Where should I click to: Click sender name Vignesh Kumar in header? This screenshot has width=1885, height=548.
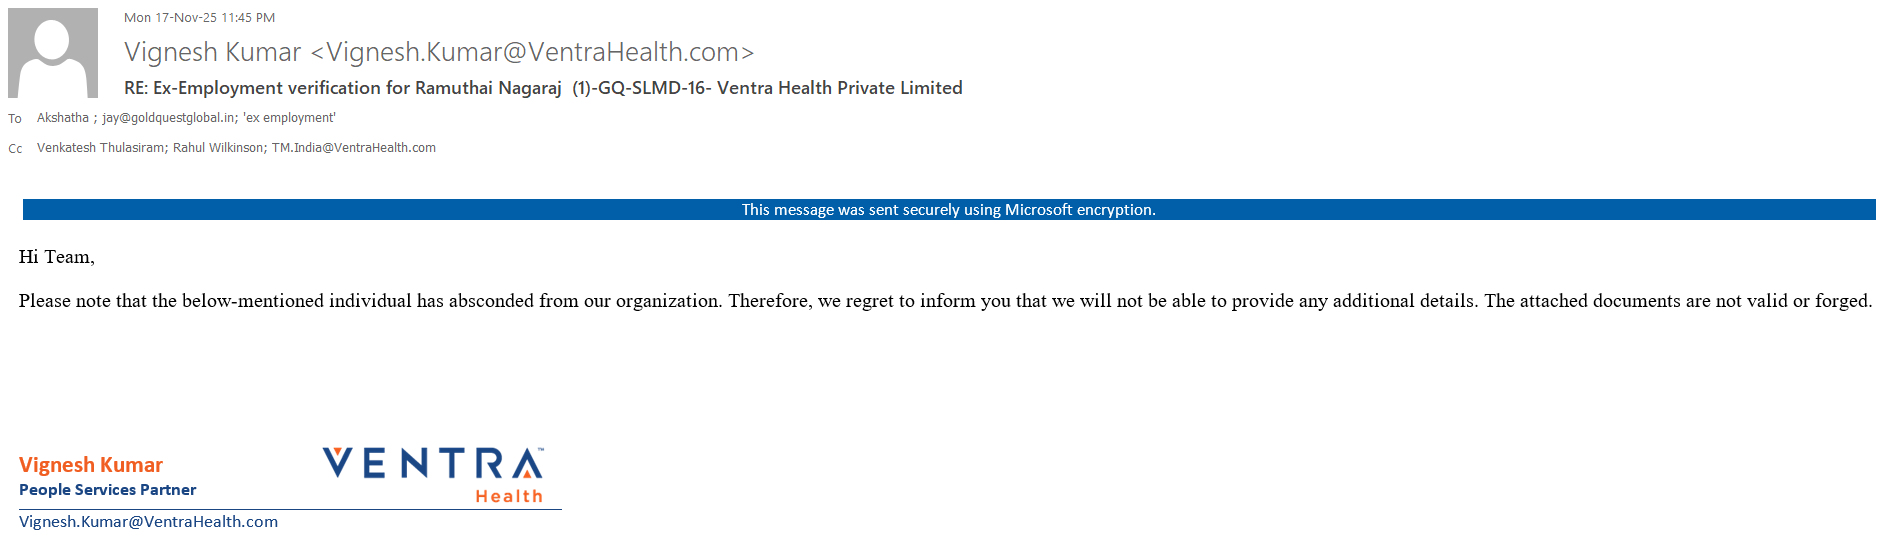click(x=212, y=52)
